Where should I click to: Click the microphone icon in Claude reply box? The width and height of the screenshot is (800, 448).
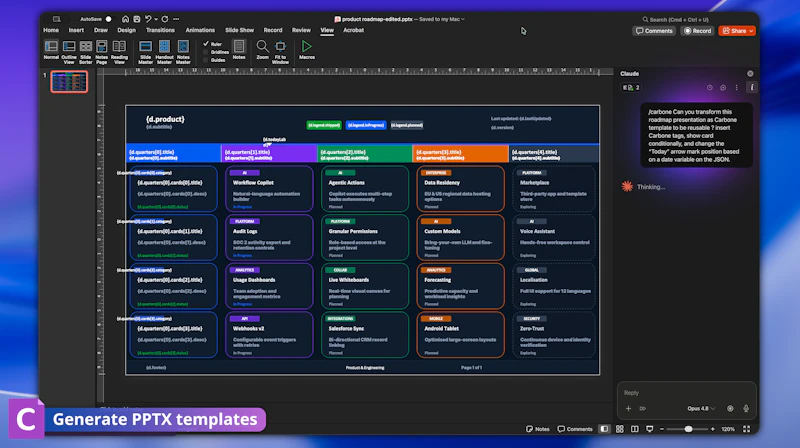(x=746, y=408)
